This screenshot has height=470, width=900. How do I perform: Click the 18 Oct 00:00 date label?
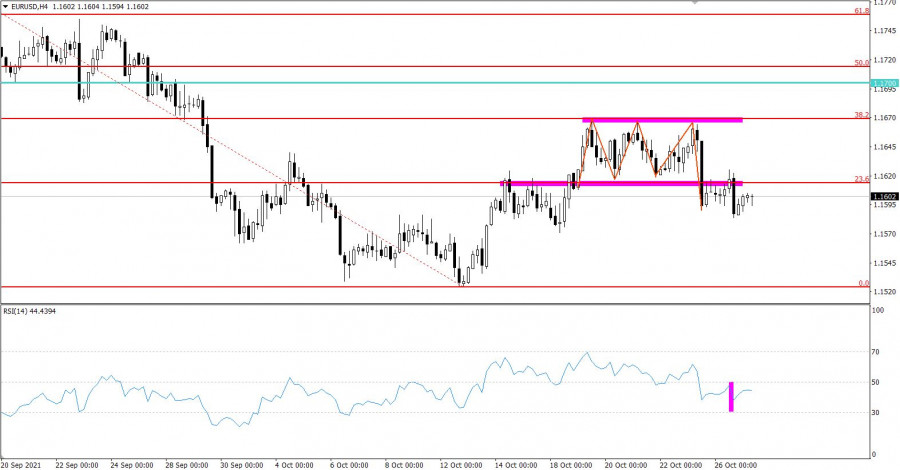tap(572, 465)
